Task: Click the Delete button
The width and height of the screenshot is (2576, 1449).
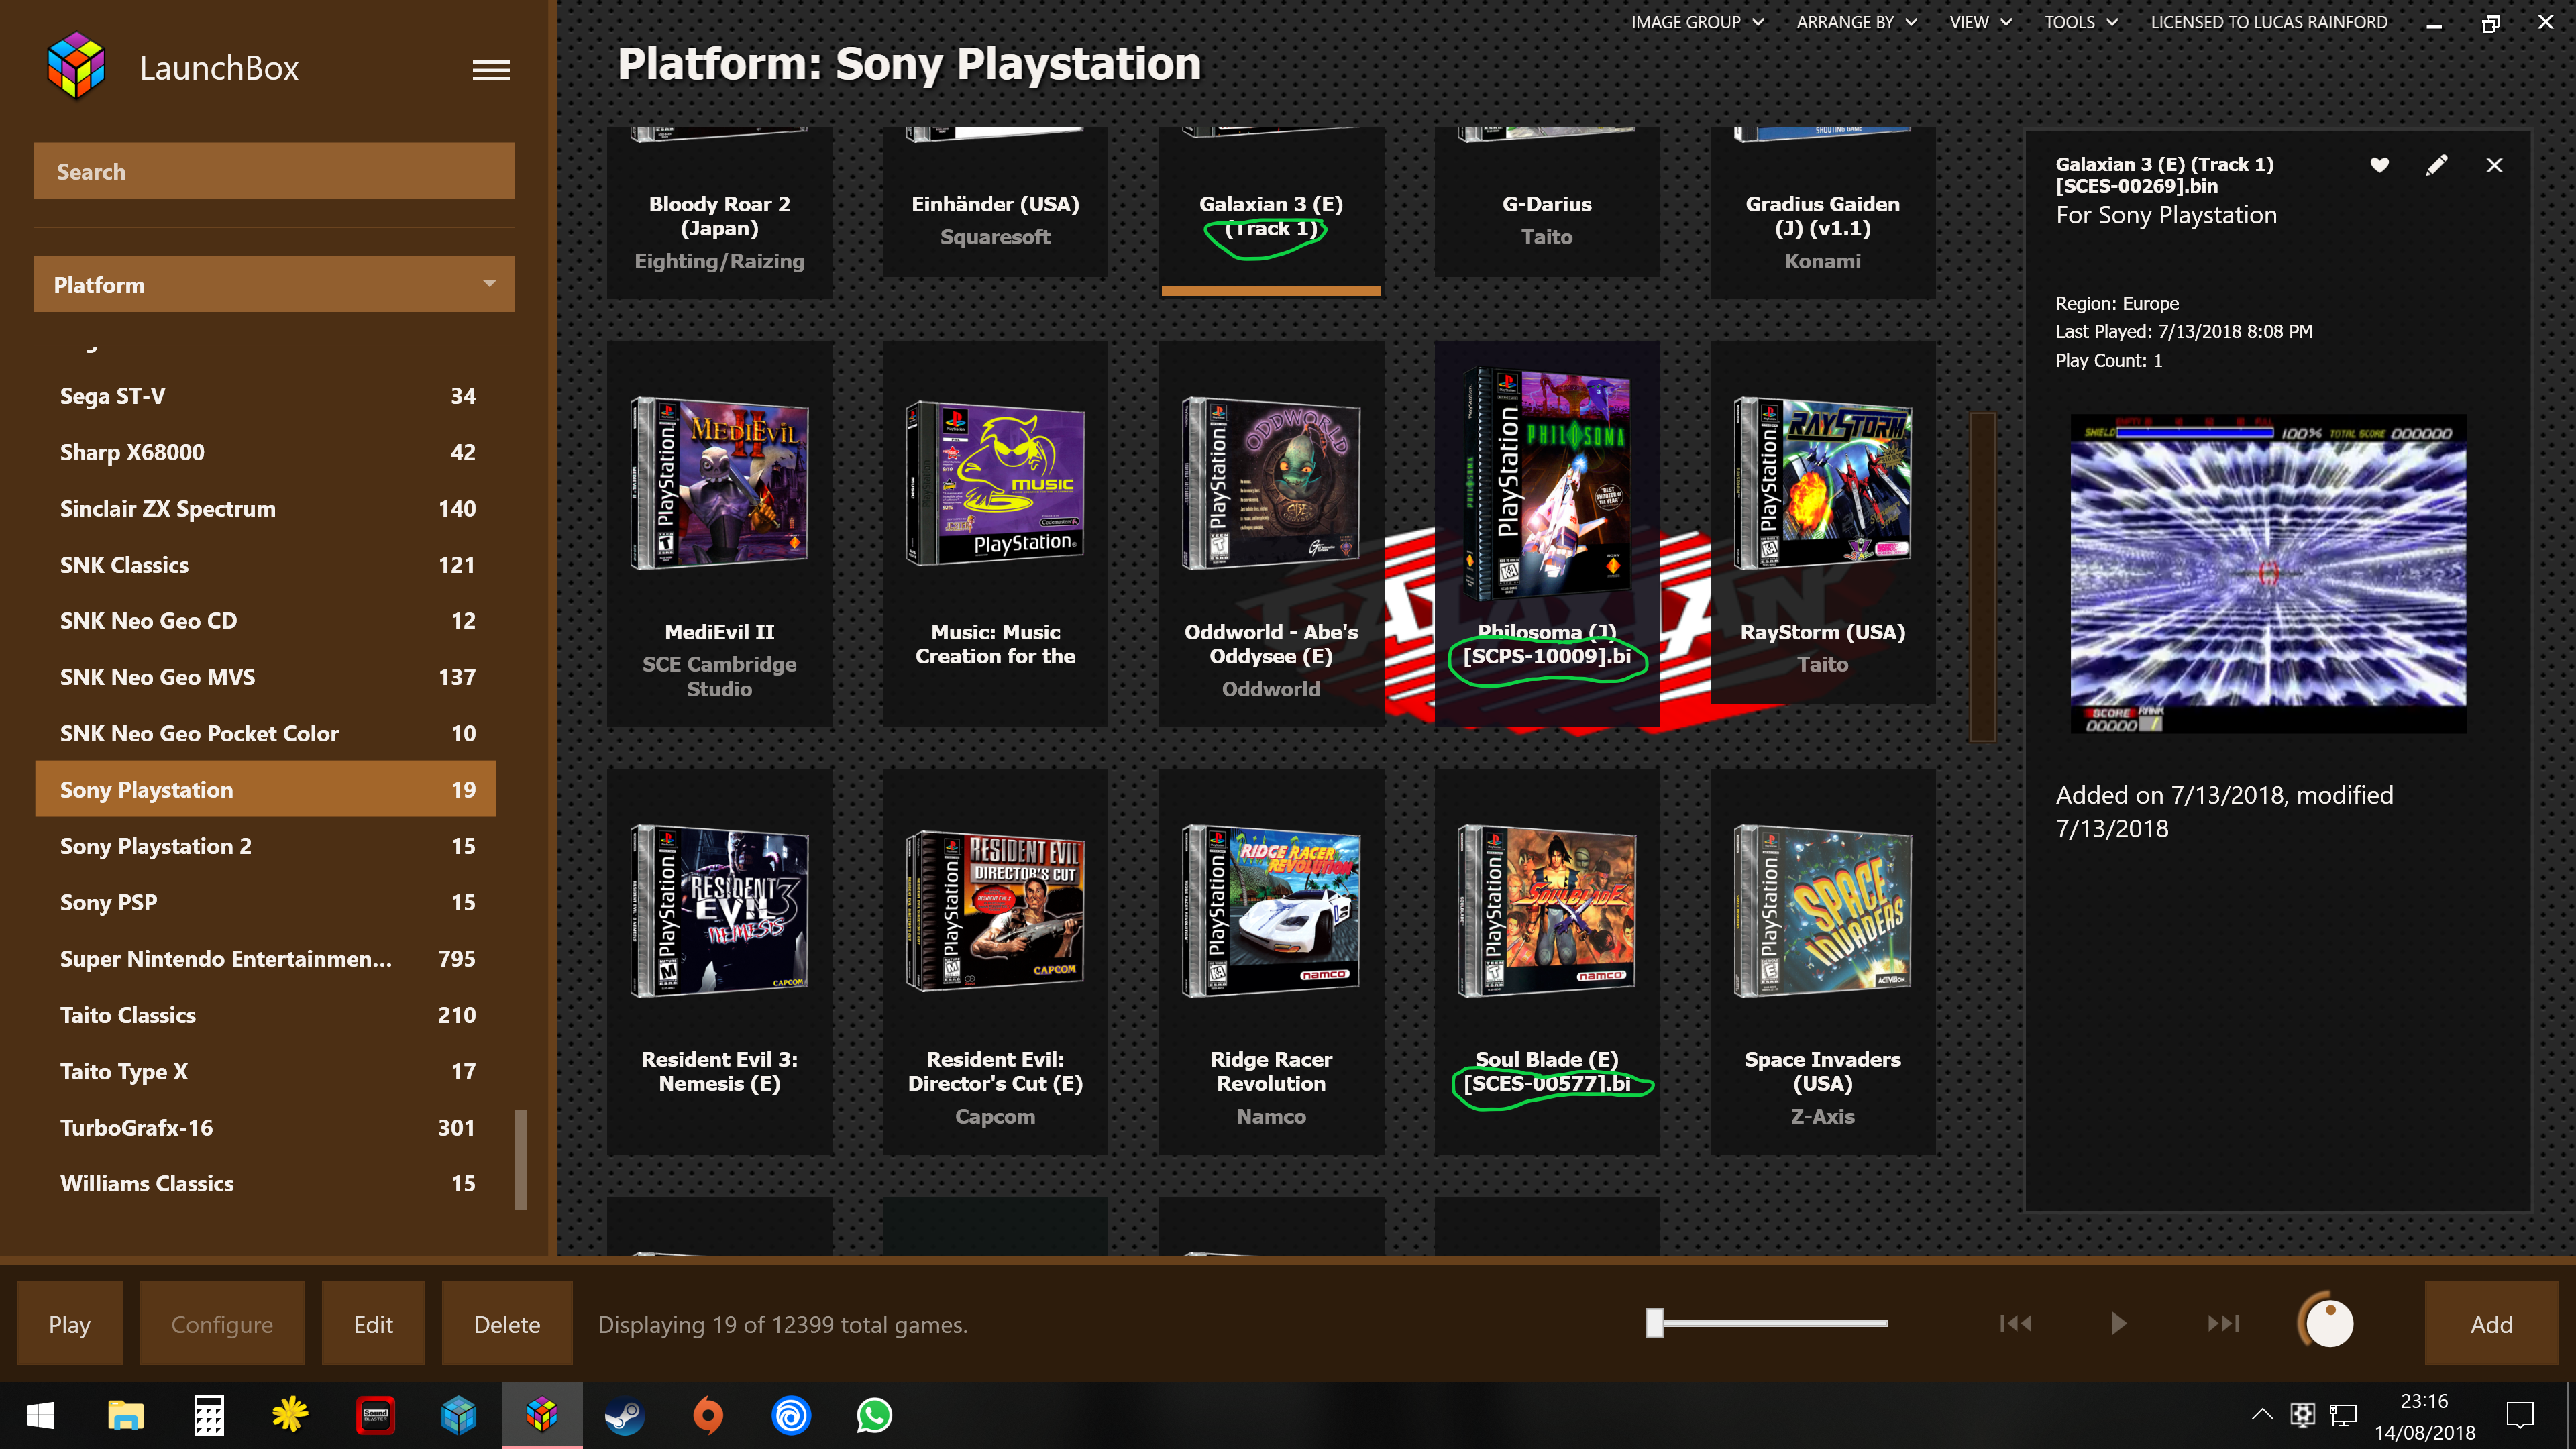Action: pos(506,1323)
